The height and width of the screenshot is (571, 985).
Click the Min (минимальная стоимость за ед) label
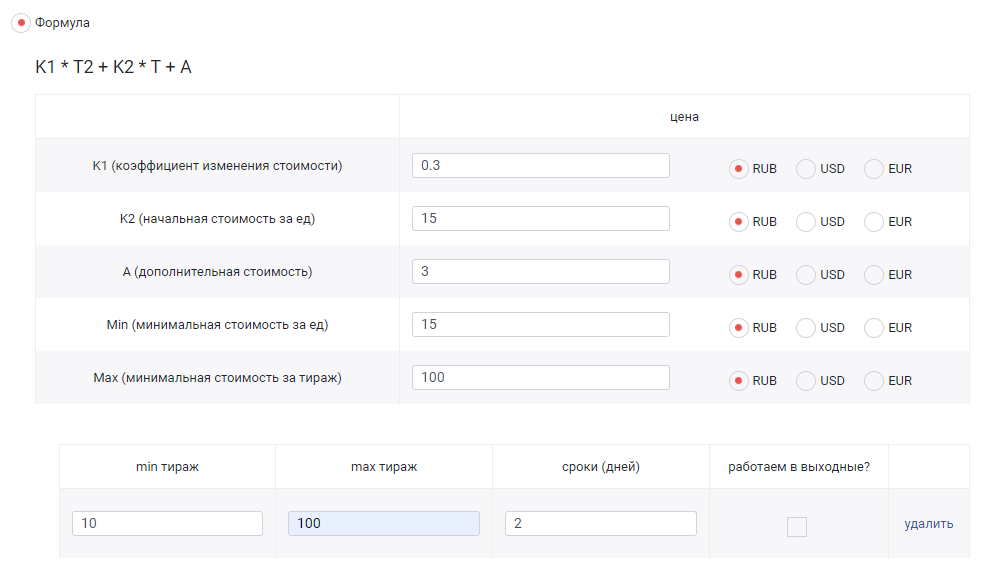point(217,325)
